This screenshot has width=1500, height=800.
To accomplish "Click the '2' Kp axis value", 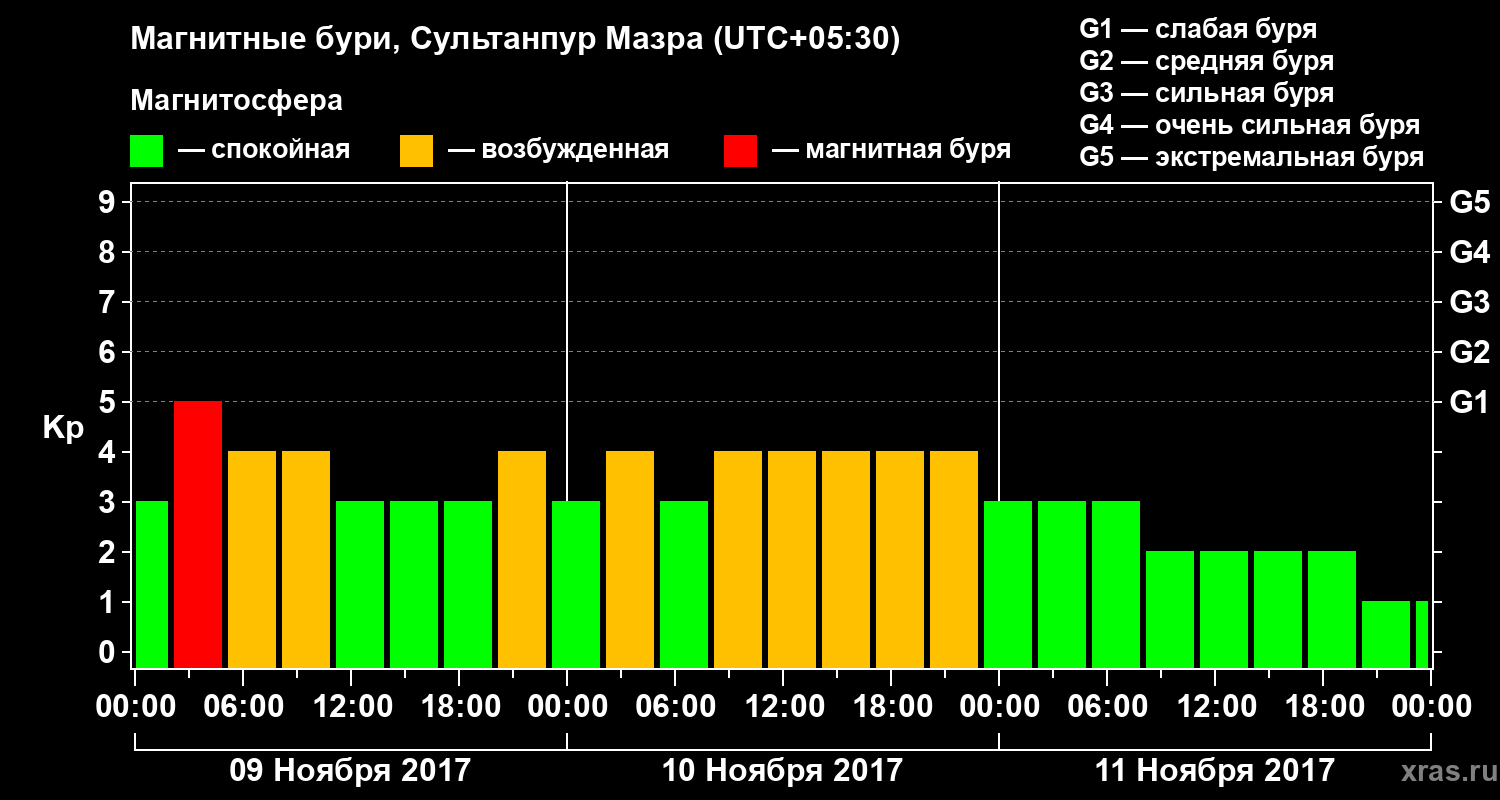I will (109, 552).
